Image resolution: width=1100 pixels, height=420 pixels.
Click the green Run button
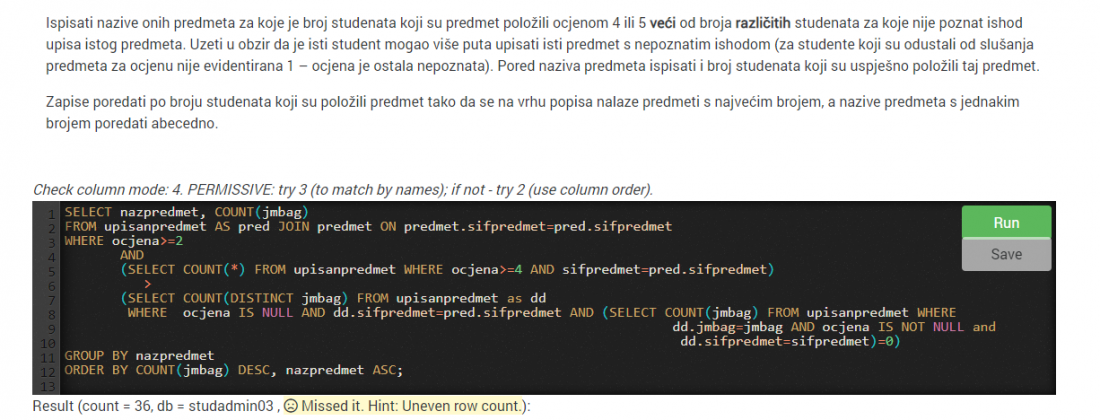click(x=1006, y=223)
